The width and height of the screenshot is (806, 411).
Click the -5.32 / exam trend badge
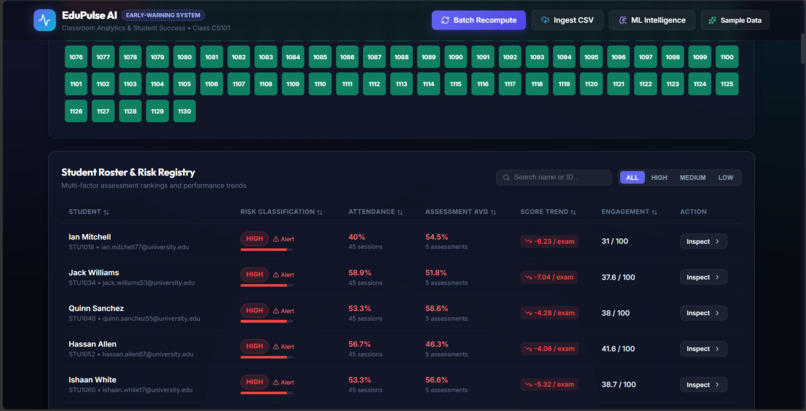click(549, 384)
